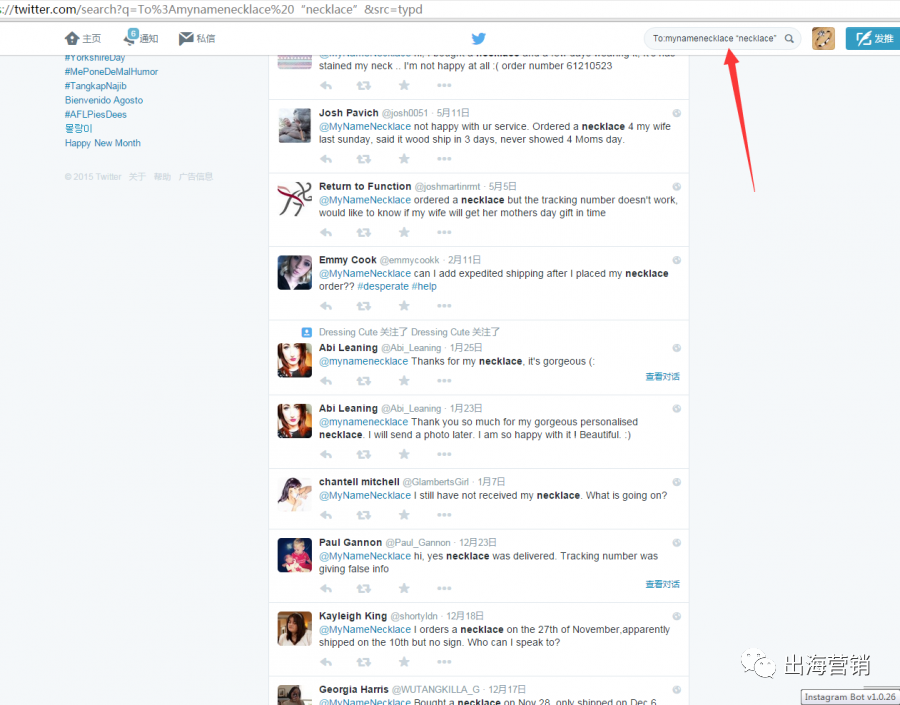The width and height of the screenshot is (900, 705).
Task: Open Paul Gannon's profile picture
Action: point(294,555)
